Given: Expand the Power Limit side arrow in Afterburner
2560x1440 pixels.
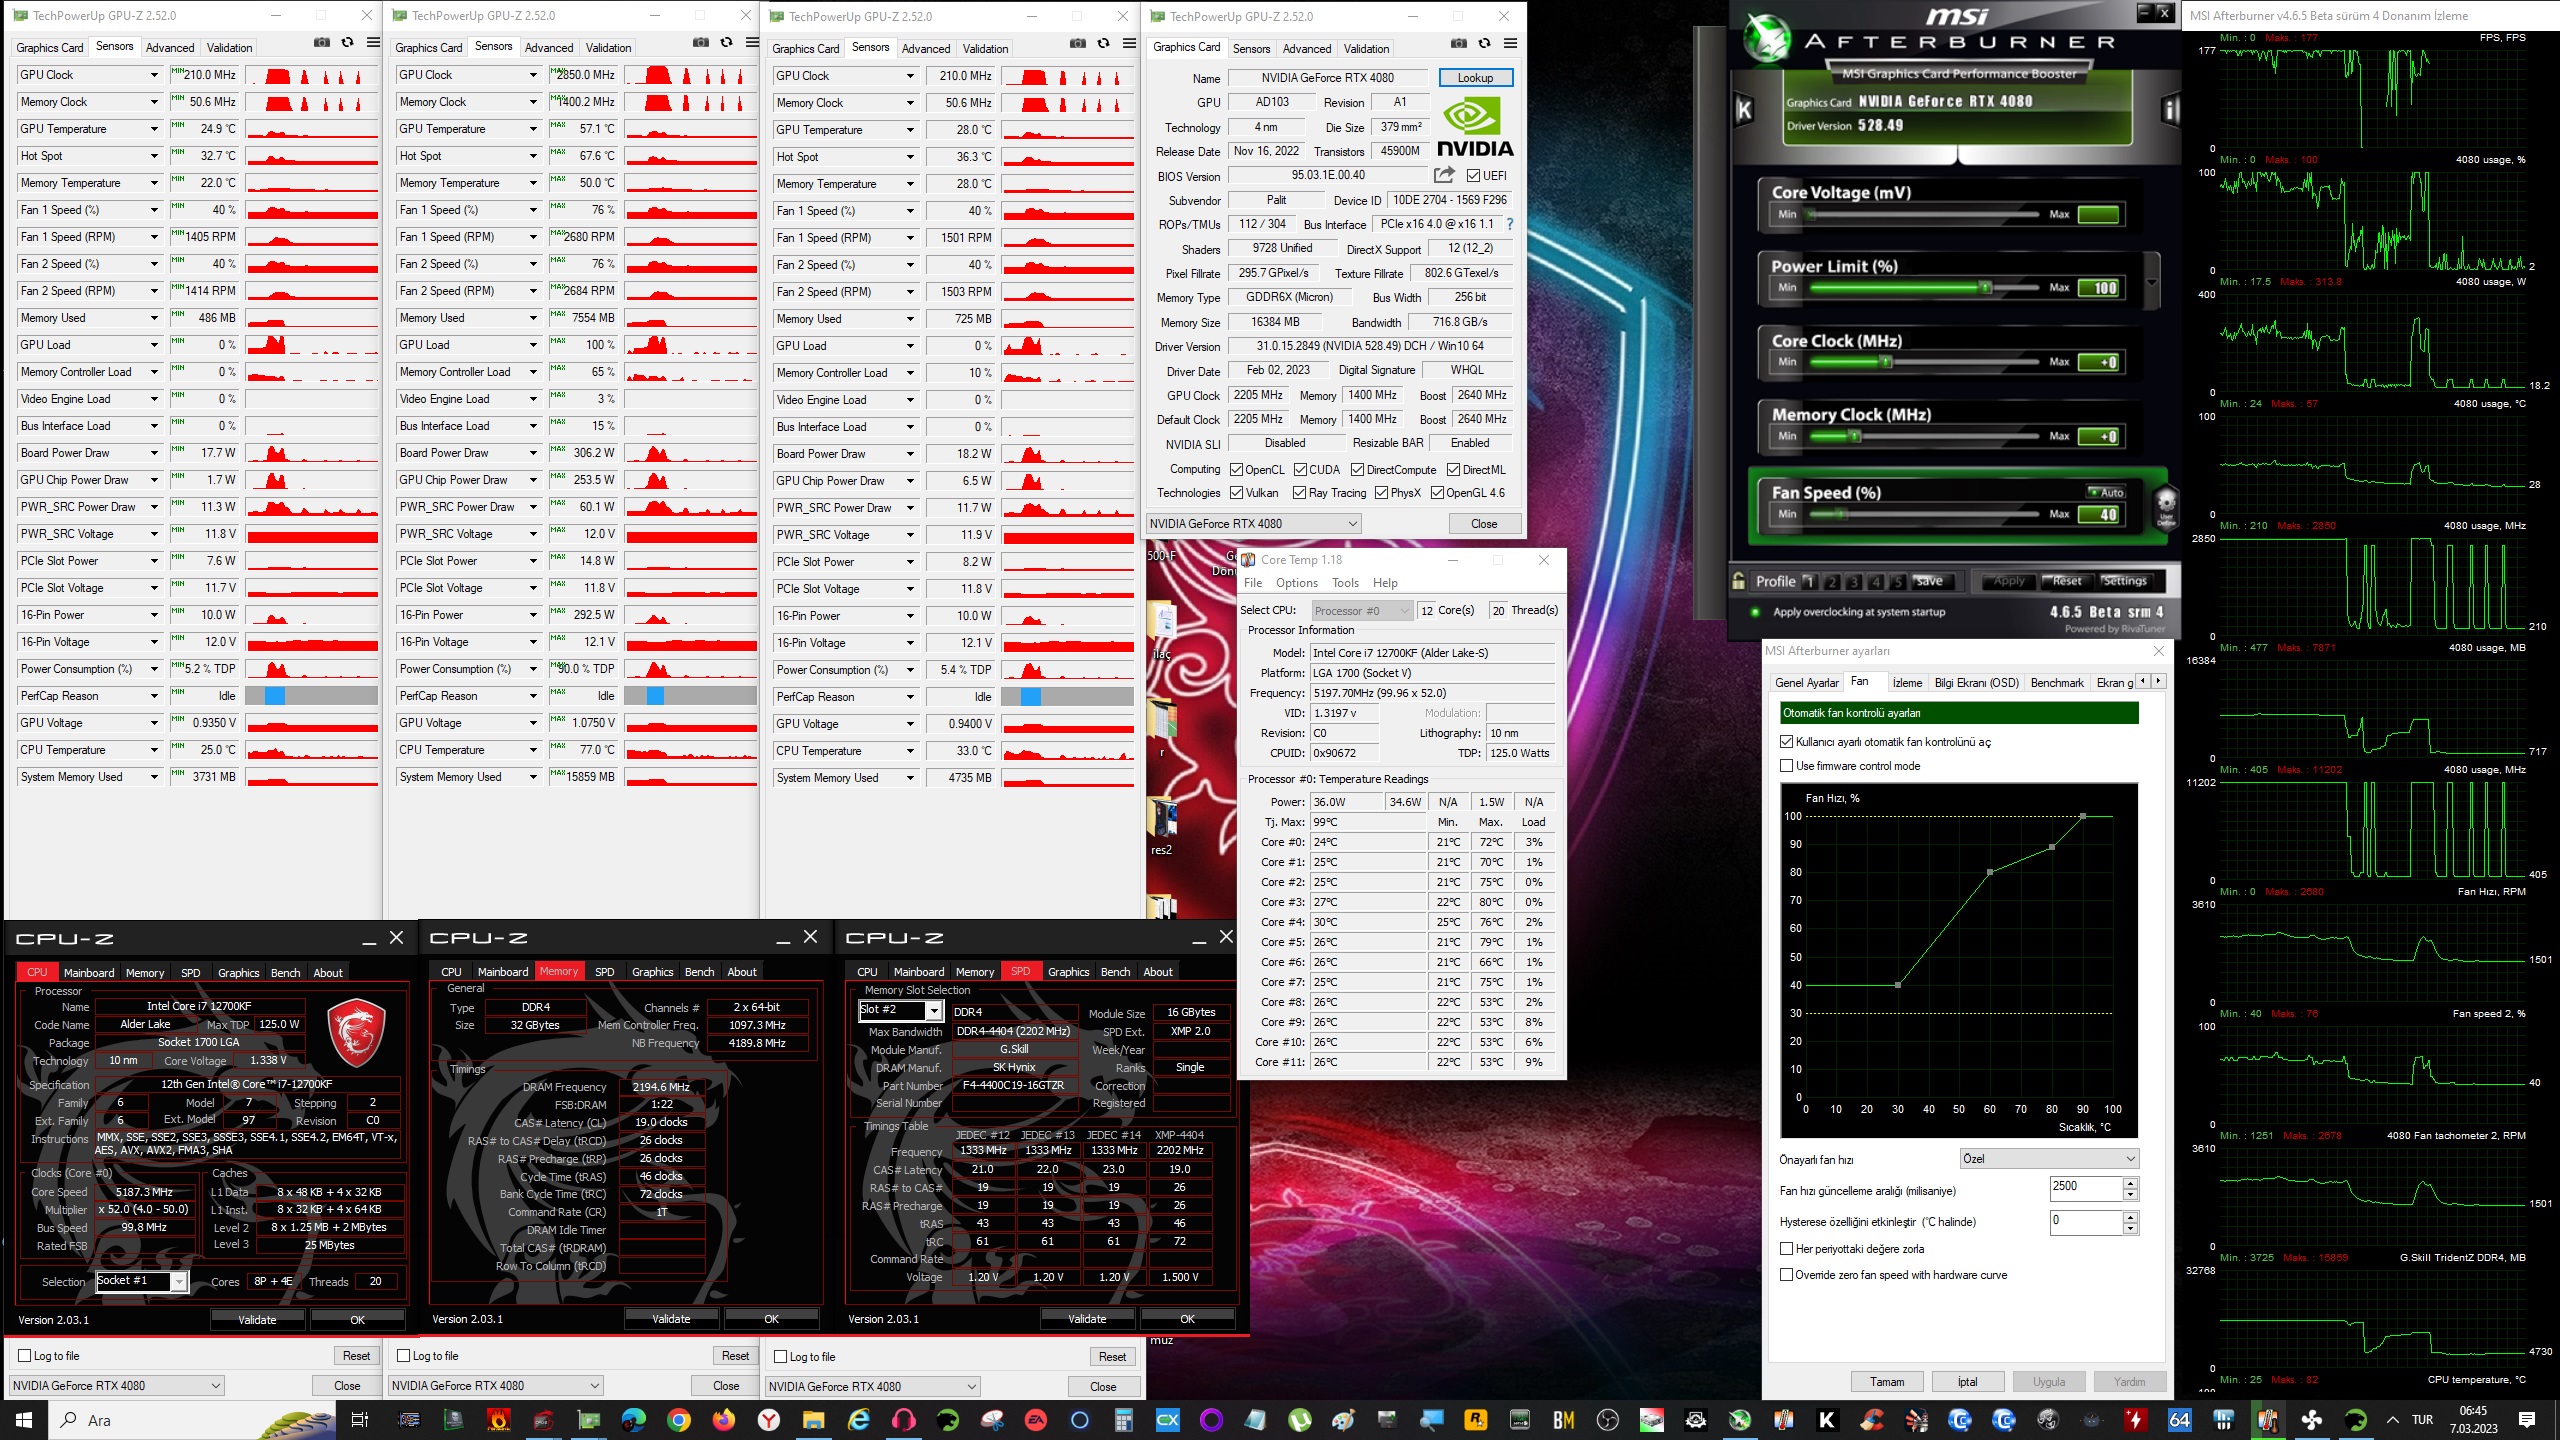Looking at the screenshot, I should (x=2151, y=283).
